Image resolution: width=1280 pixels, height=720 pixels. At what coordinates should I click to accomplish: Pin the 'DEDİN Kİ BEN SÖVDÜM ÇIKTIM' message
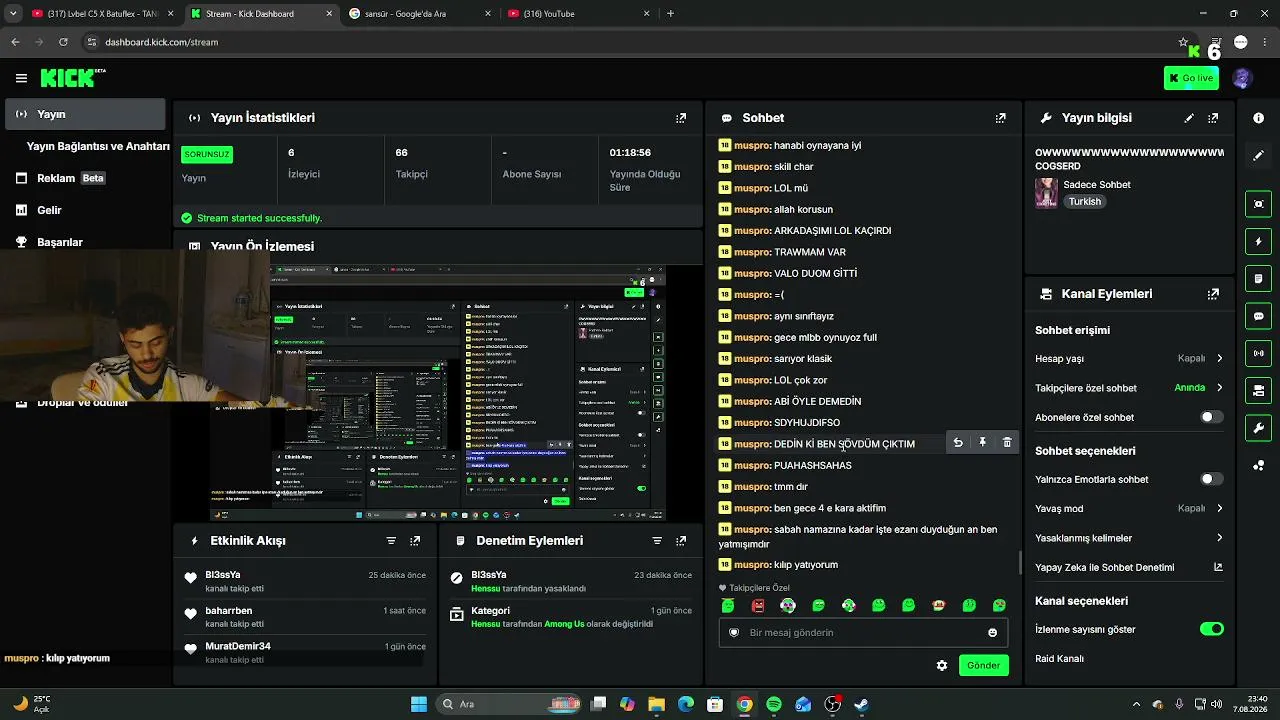[982, 442]
